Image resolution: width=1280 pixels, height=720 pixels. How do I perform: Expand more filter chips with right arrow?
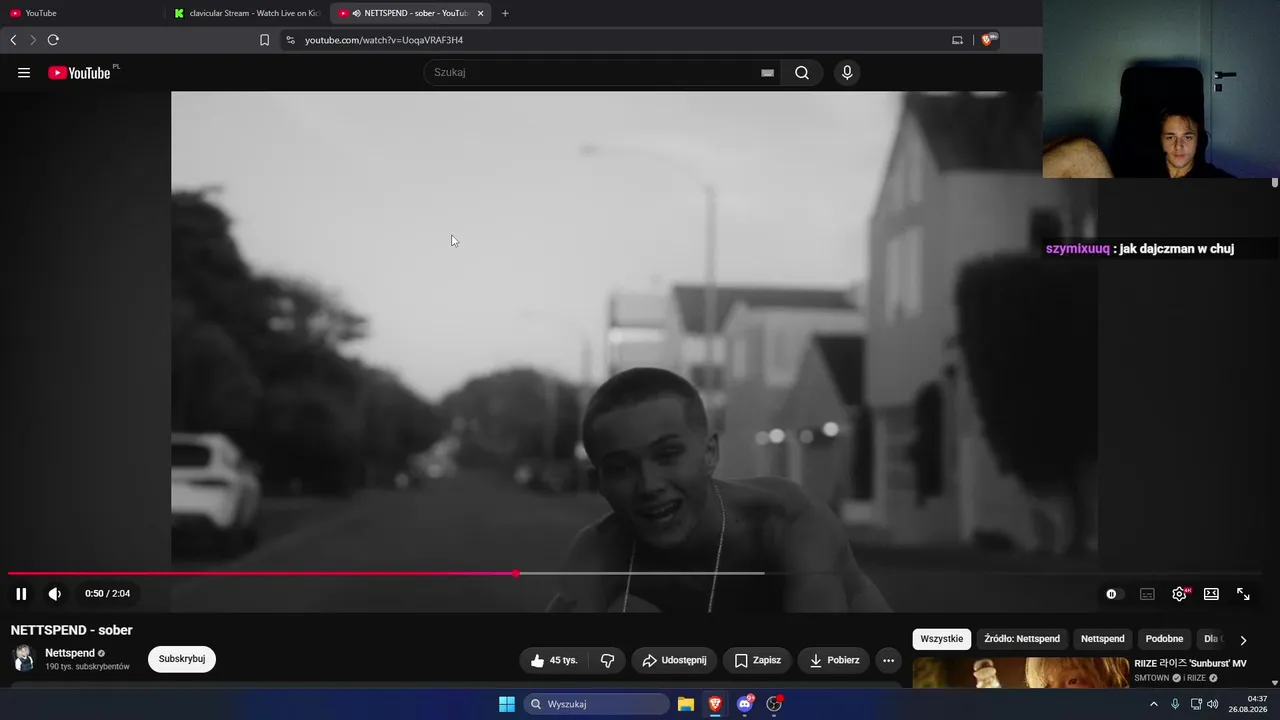pos(1243,640)
